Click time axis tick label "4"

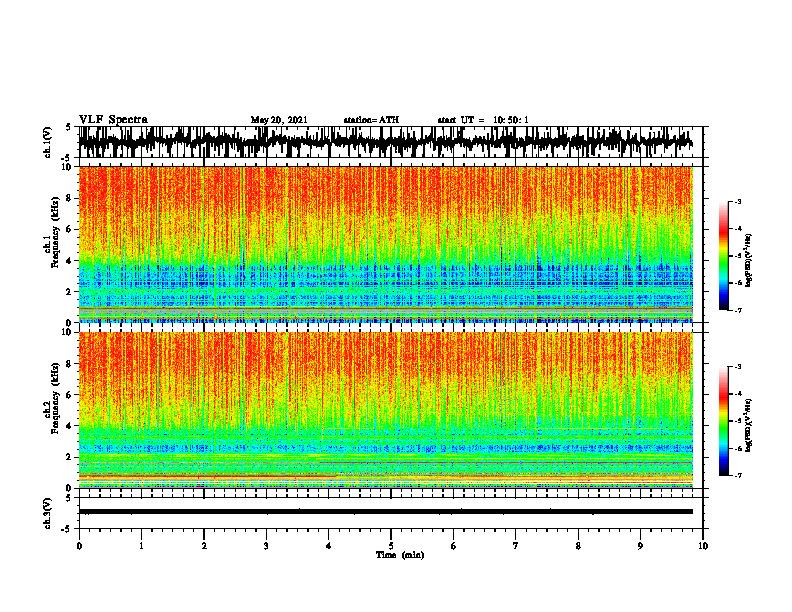[x=329, y=546]
